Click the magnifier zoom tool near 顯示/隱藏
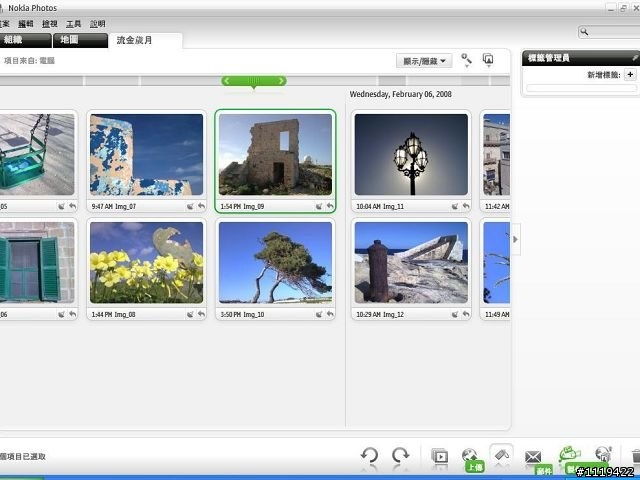640x480 pixels. click(466, 60)
